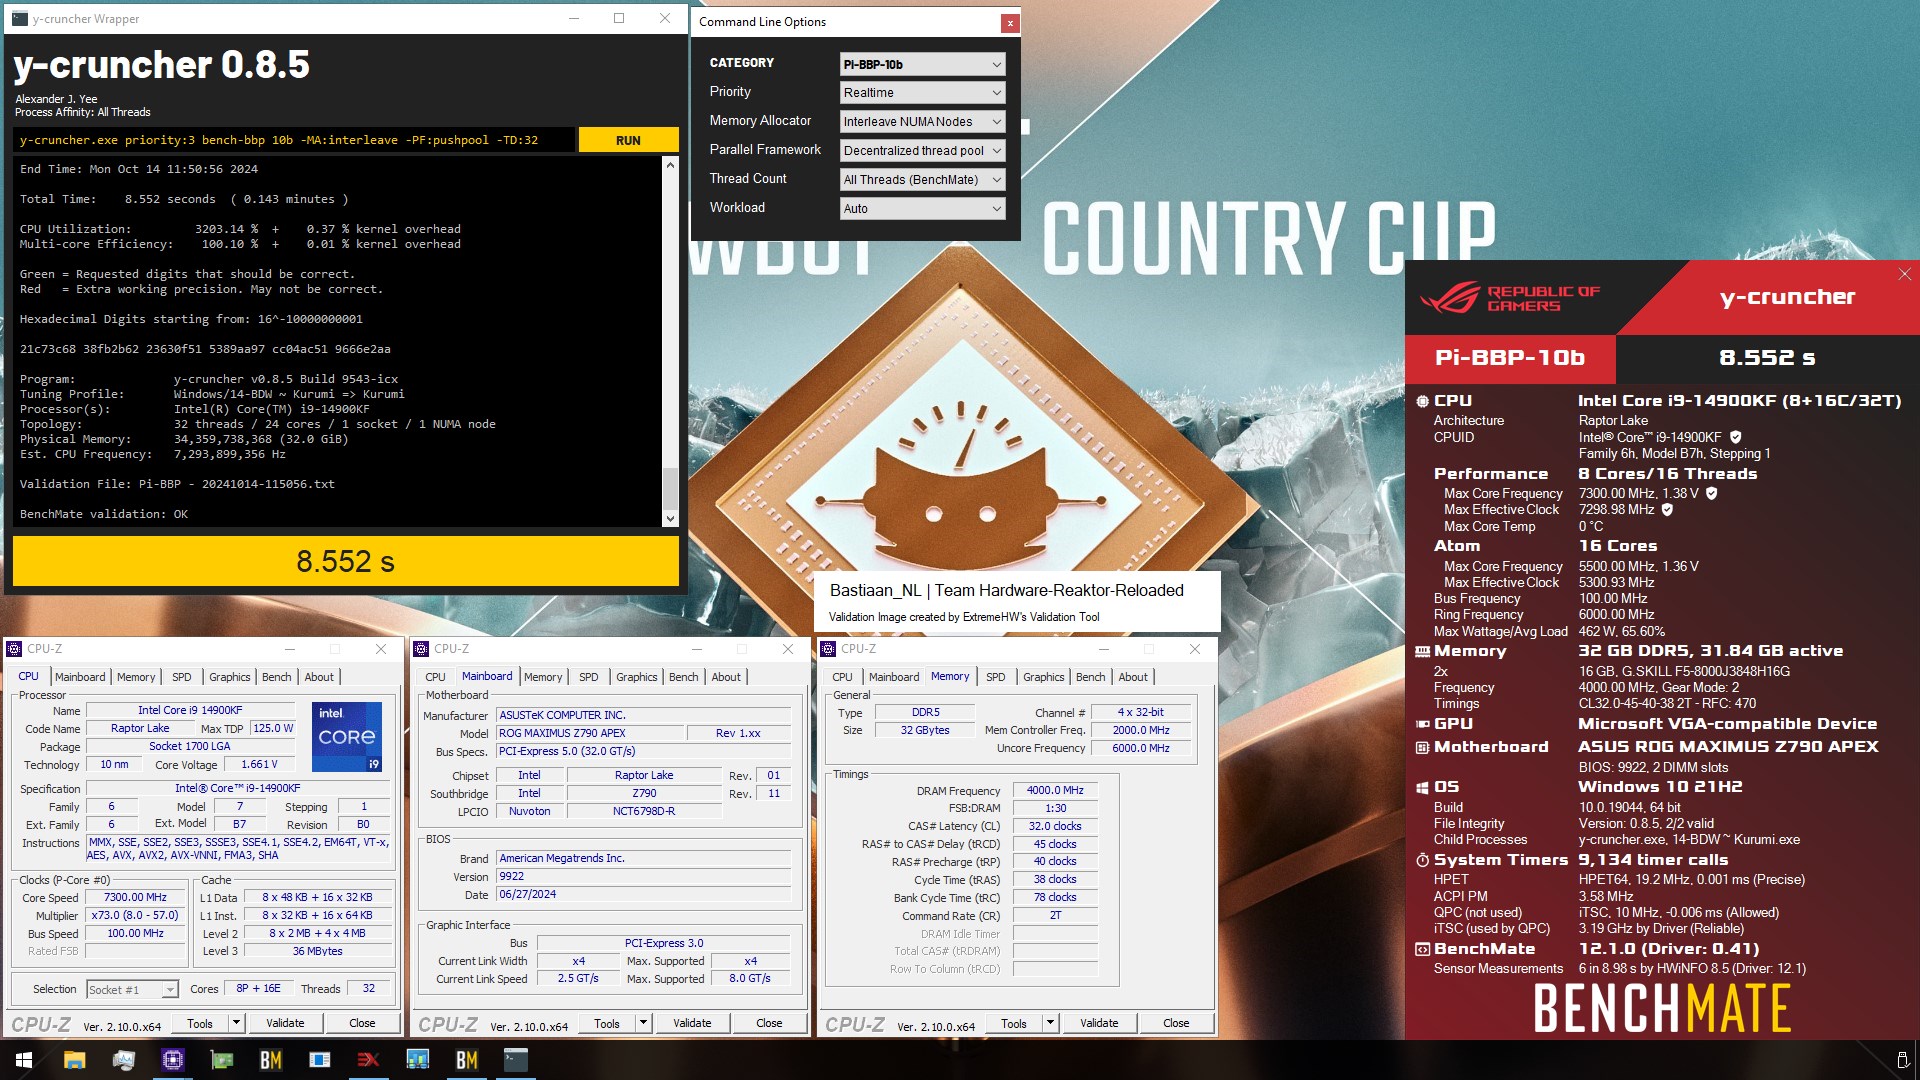Click Close in the first CPU-Z window

tap(362, 1023)
